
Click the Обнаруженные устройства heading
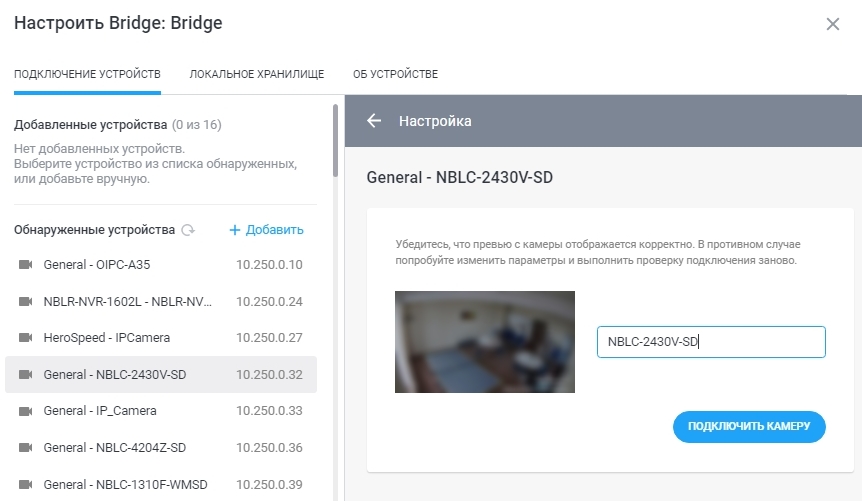pyautogui.click(x=95, y=230)
